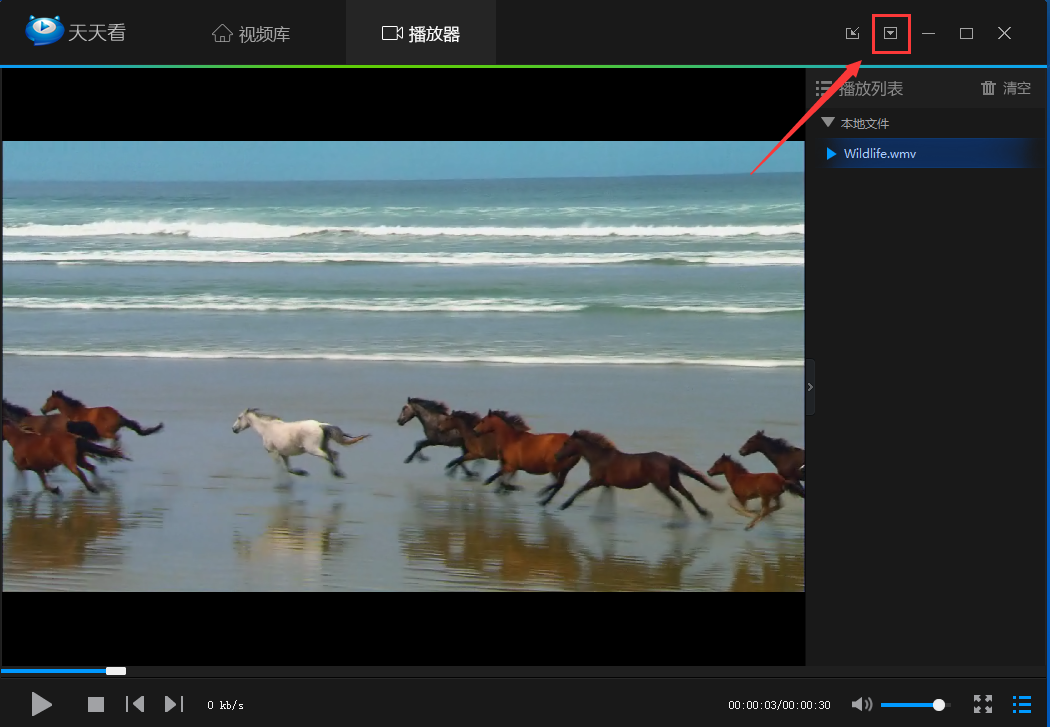Click the video progress bar
The width and height of the screenshot is (1050, 727).
point(400,670)
